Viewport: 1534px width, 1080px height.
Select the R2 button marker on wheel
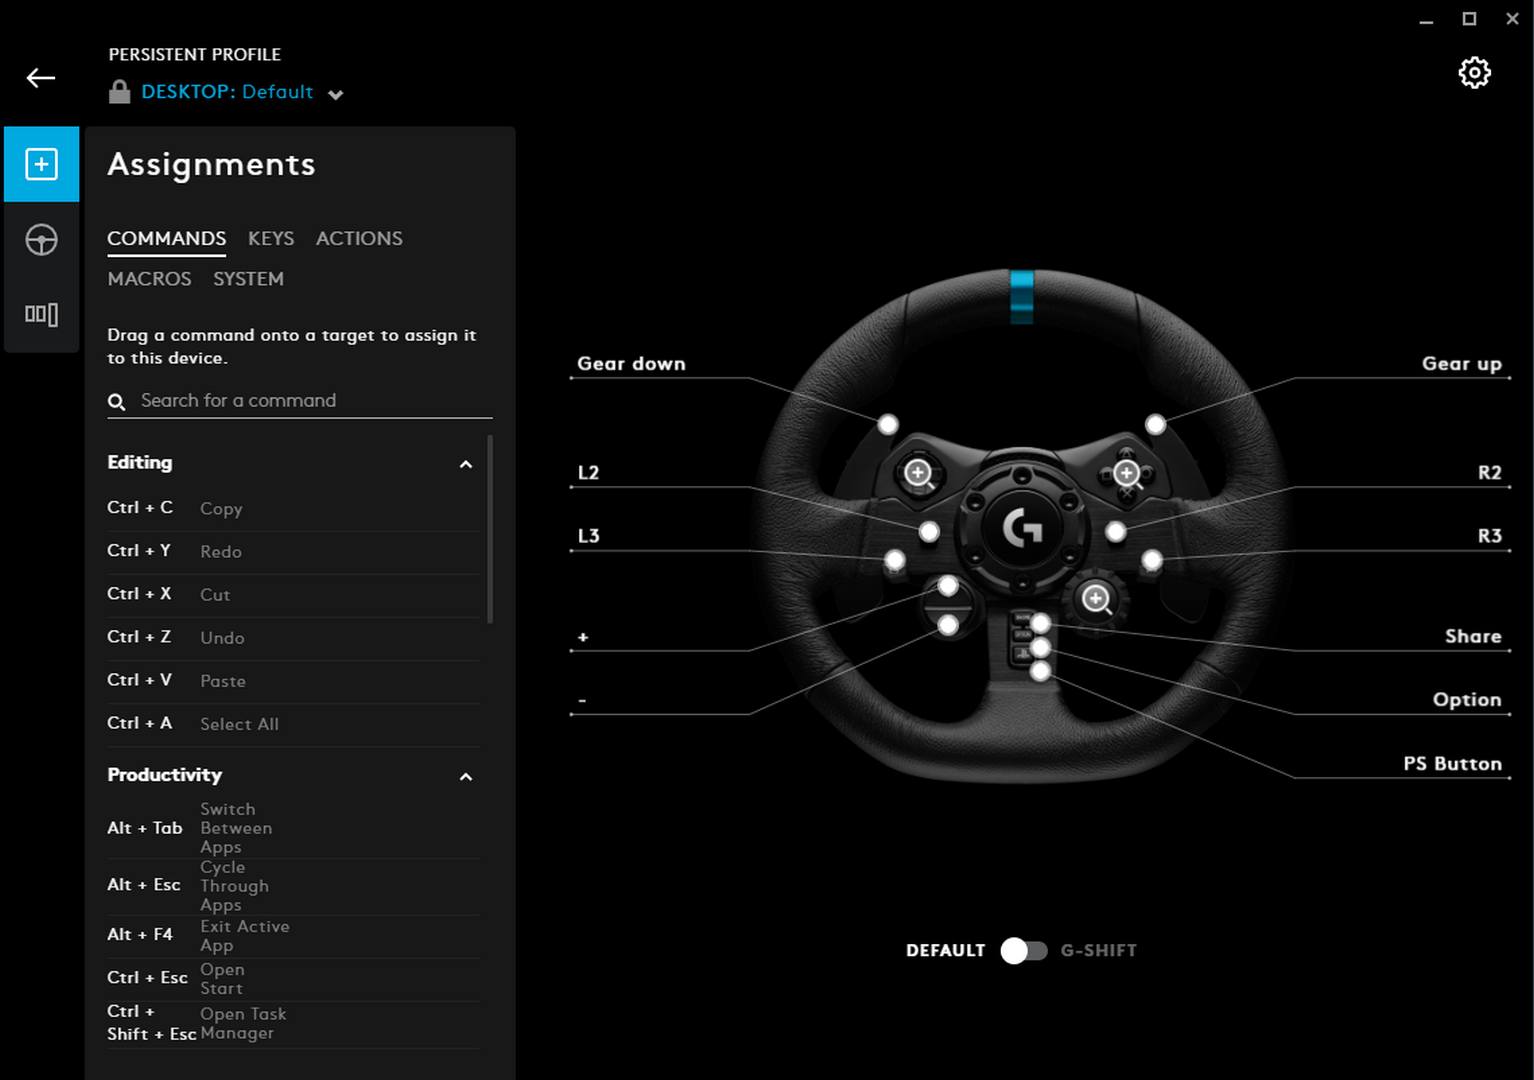[x=1116, y=532]
